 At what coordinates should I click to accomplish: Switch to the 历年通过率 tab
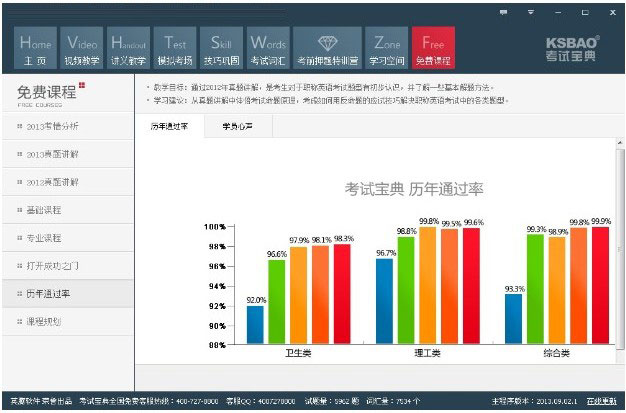point(169,127)
